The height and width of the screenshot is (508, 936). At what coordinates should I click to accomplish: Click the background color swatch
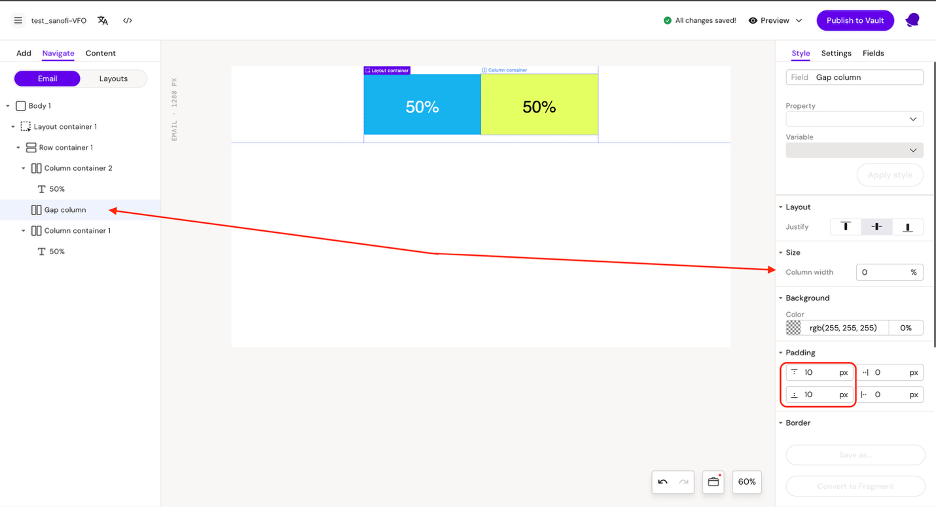point(794,327)
